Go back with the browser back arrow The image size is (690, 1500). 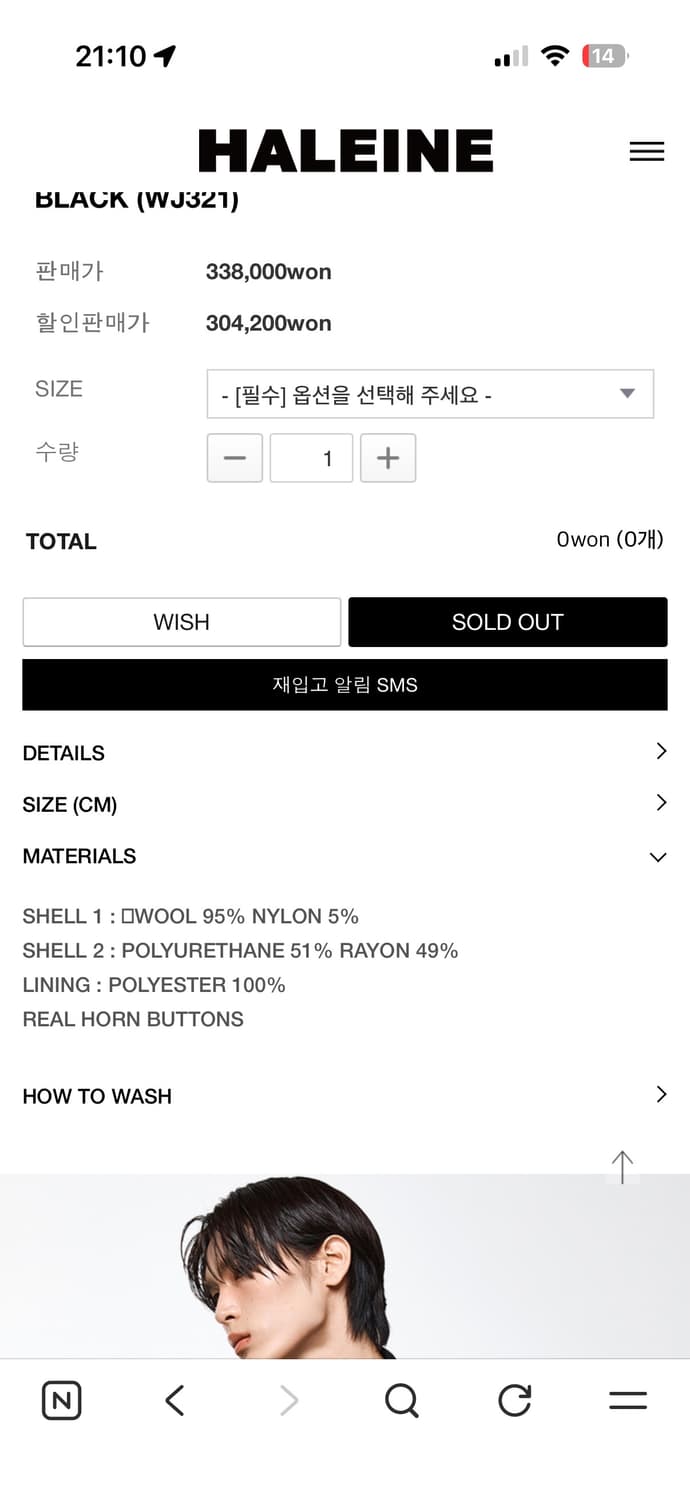coord(175,1401)
